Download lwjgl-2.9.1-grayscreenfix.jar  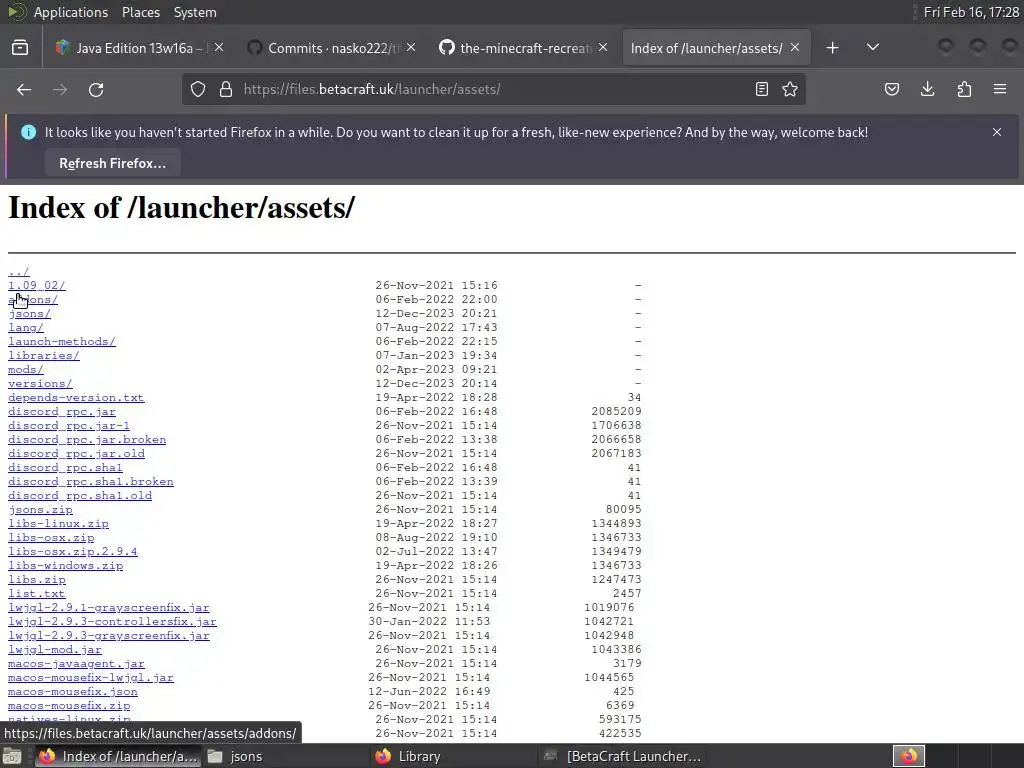pyautogui.click(x=108, y=608)
